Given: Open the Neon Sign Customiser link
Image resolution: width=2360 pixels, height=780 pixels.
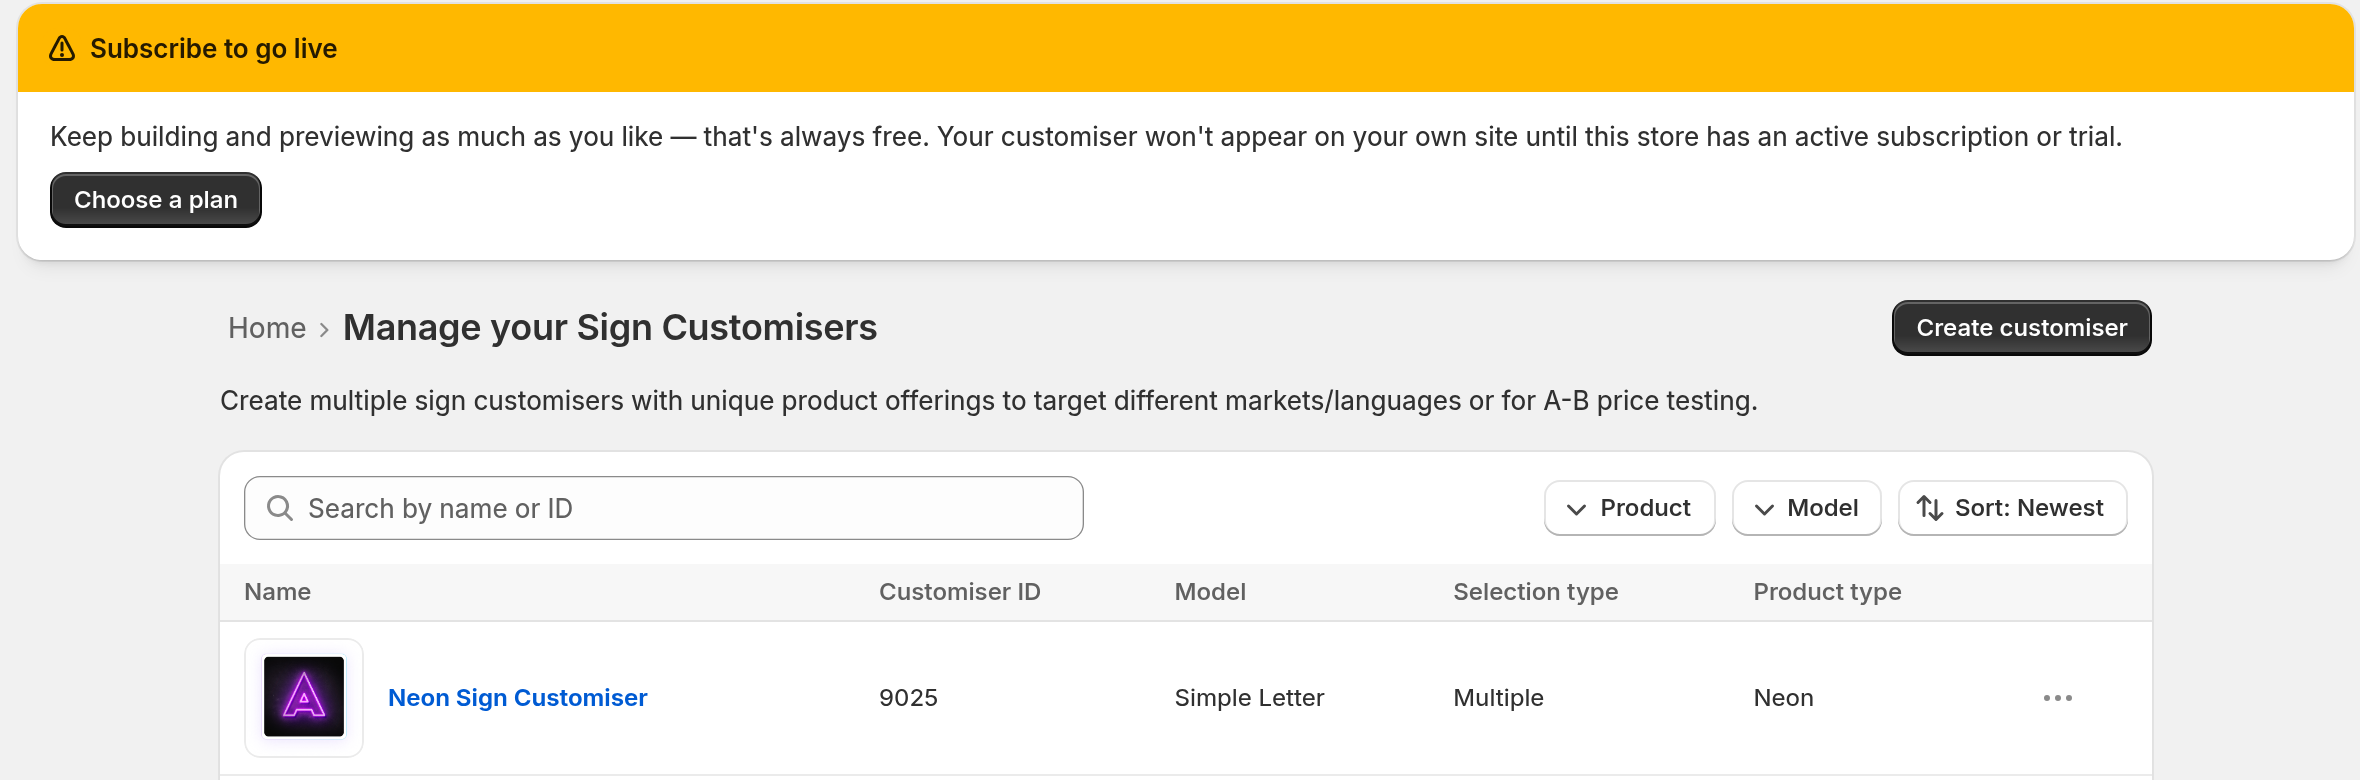Looking at the screenshot, I should 518,698.
